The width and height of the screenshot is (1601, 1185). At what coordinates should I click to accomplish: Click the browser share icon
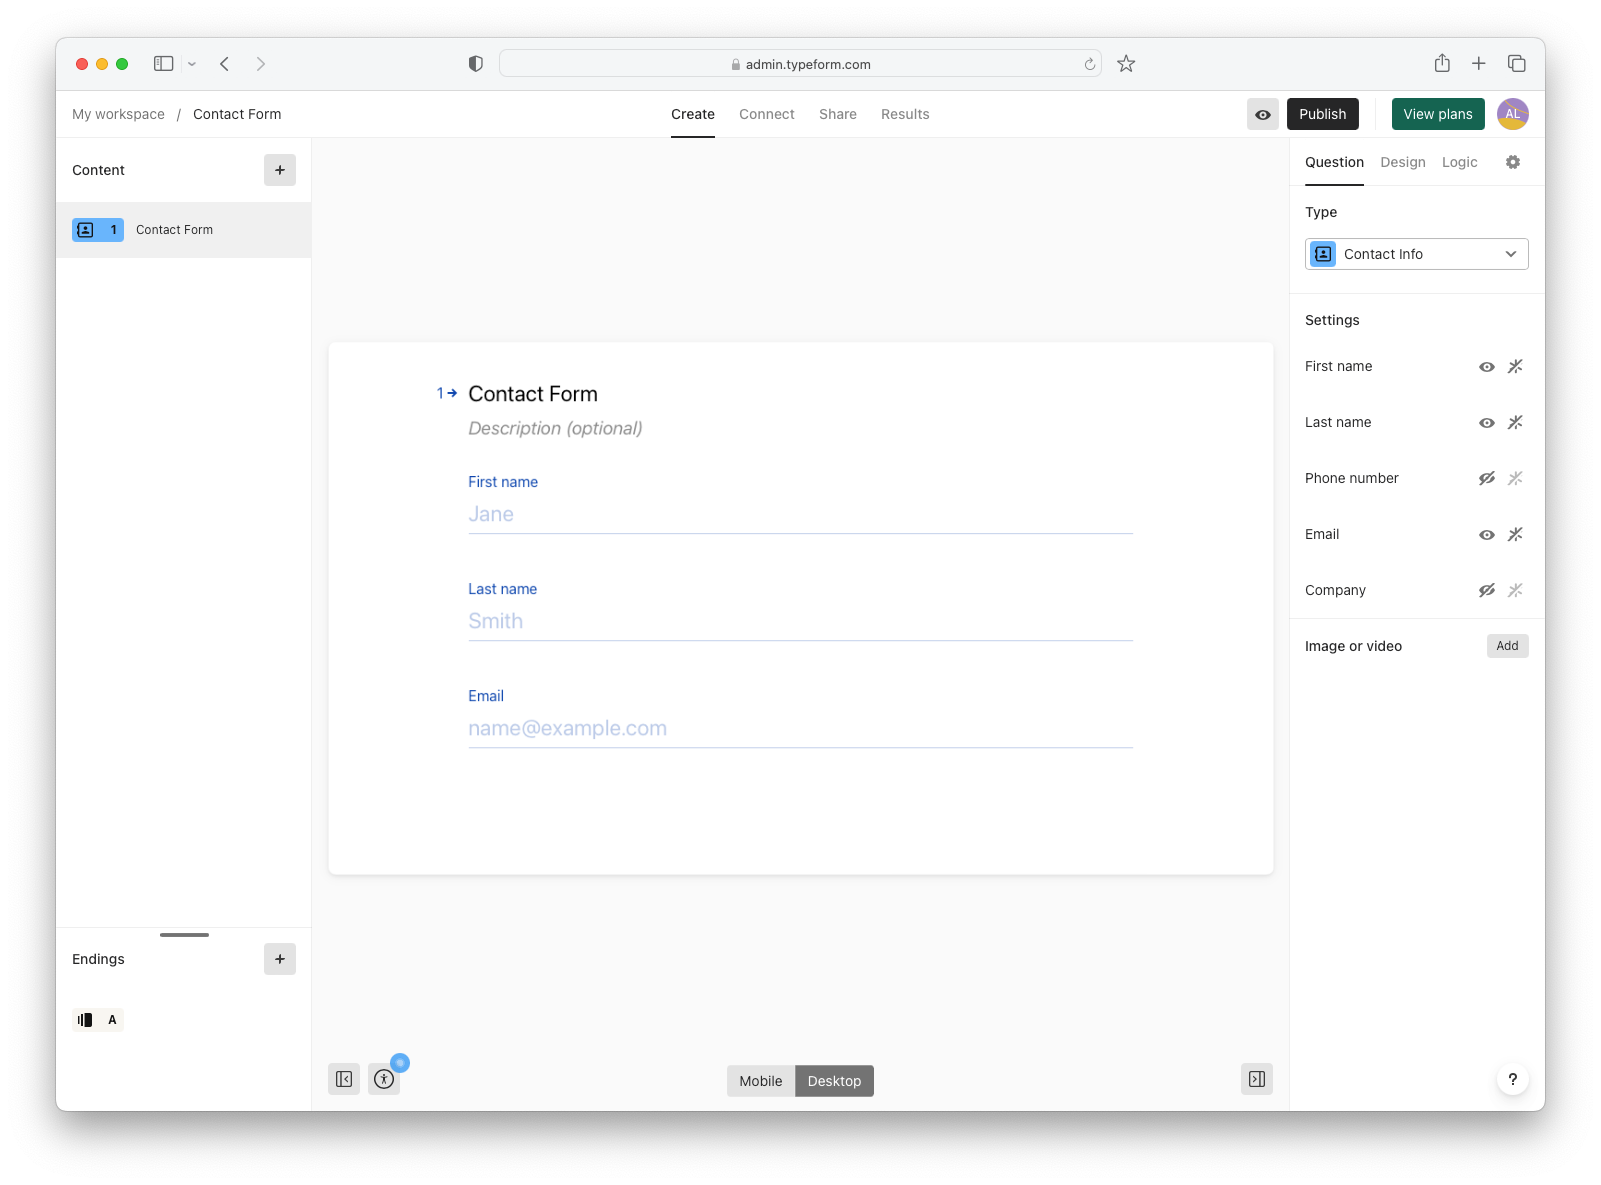click(1442, 64)
